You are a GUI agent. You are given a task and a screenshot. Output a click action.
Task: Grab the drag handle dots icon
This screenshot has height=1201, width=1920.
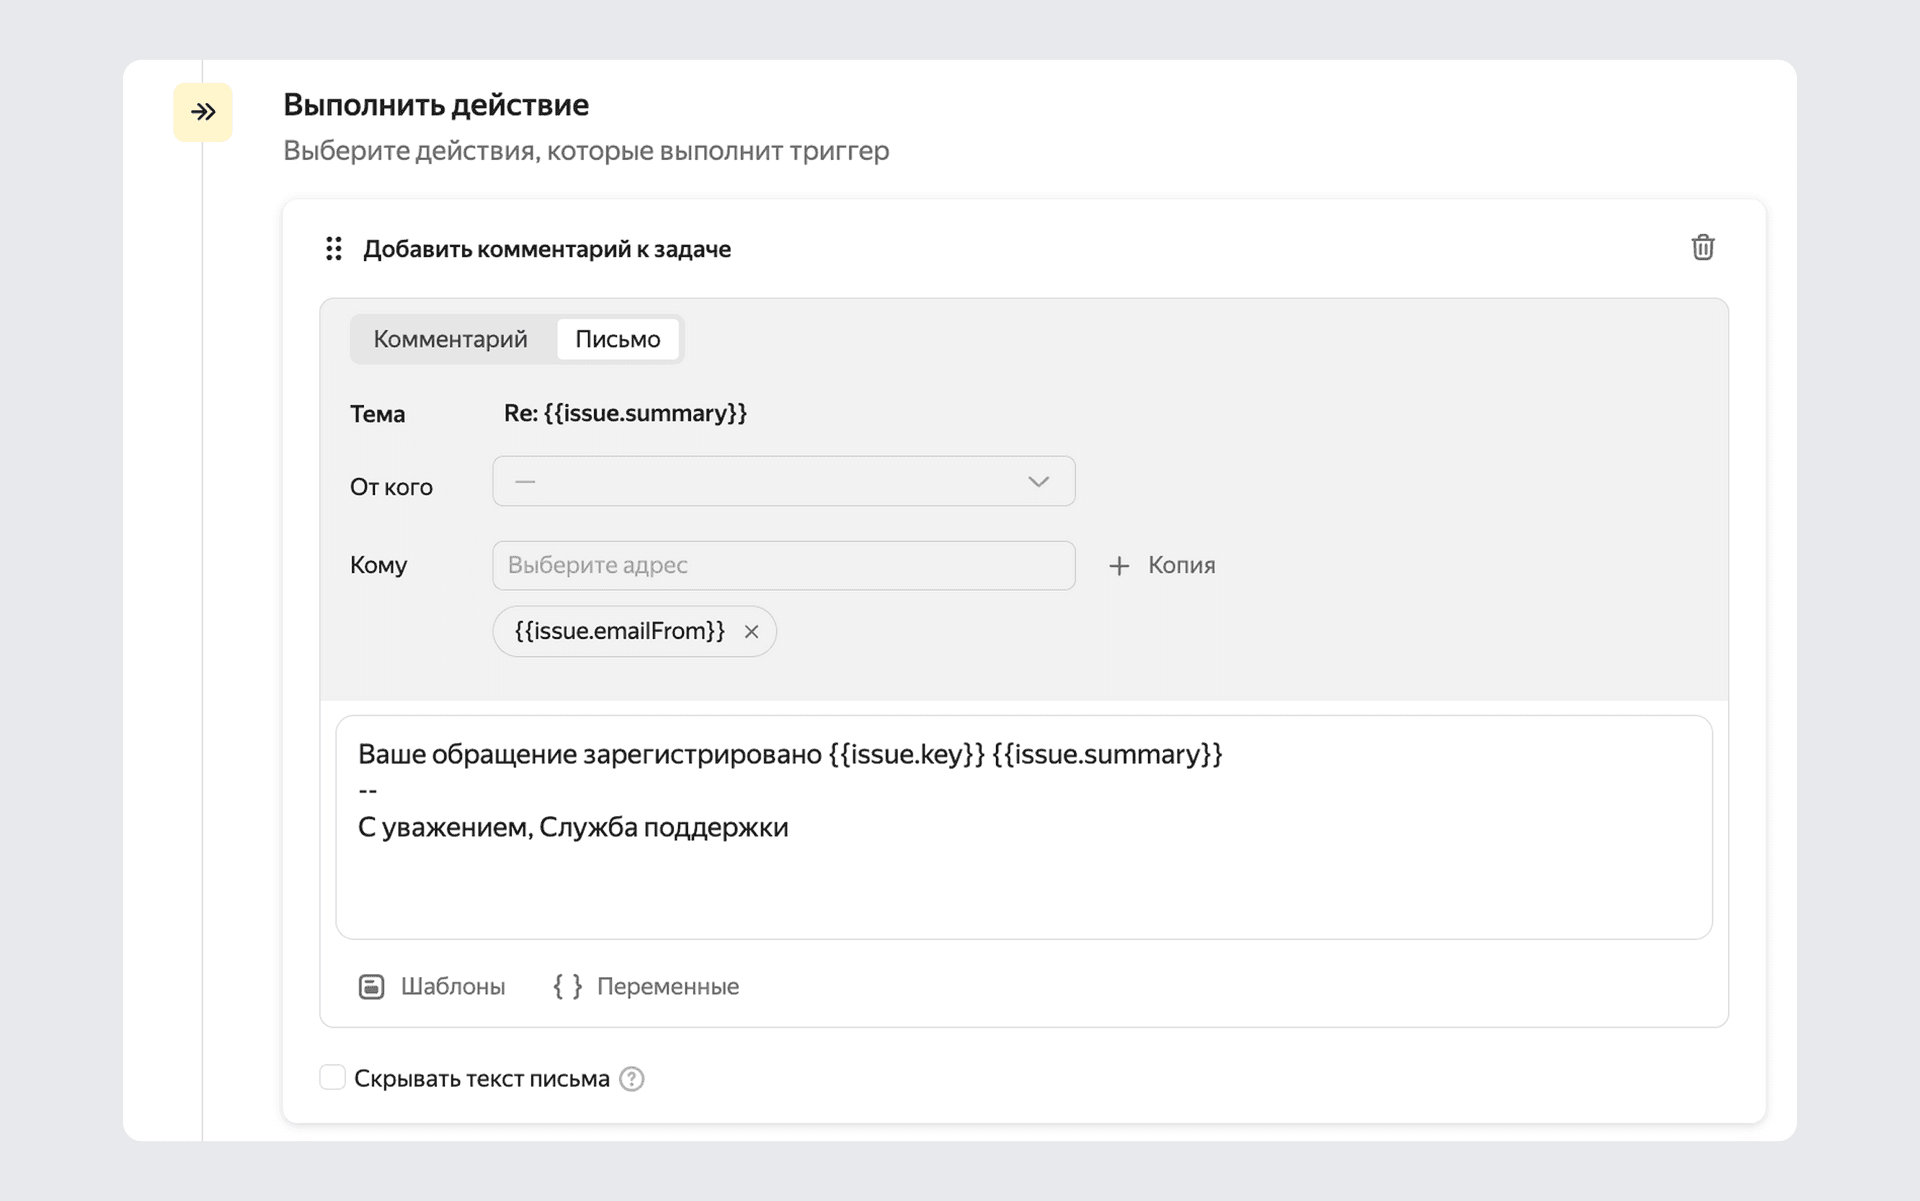click(x=334, y=249)
